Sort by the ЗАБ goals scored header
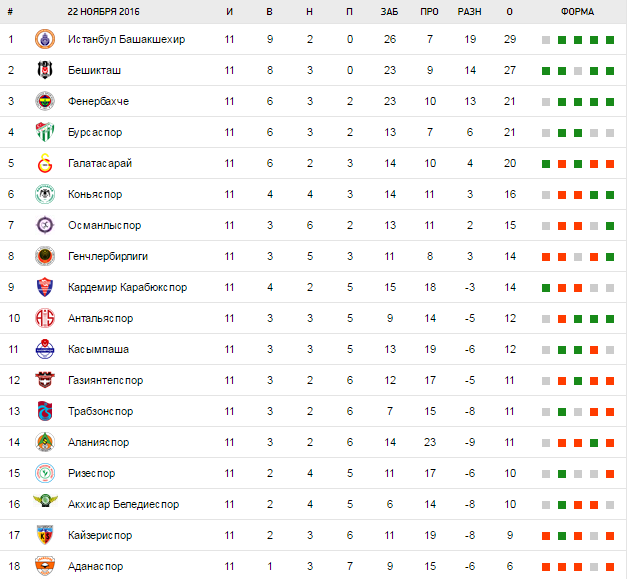 pyautogui.click(x=389, y=12)
